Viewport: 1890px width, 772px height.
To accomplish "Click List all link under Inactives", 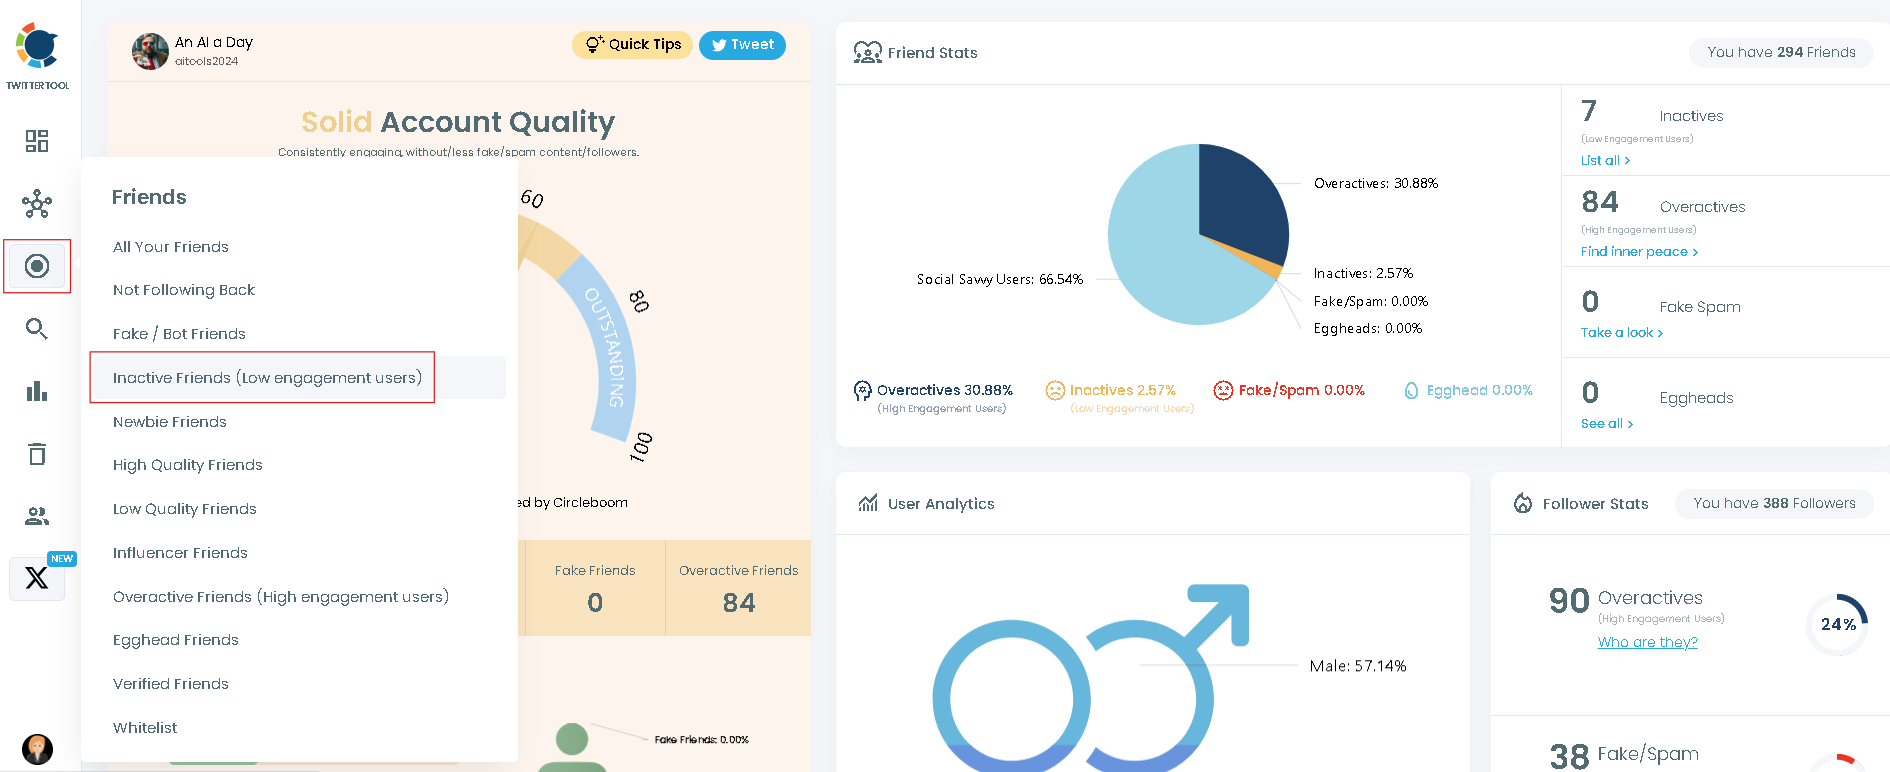I will tap(1605, 160).
